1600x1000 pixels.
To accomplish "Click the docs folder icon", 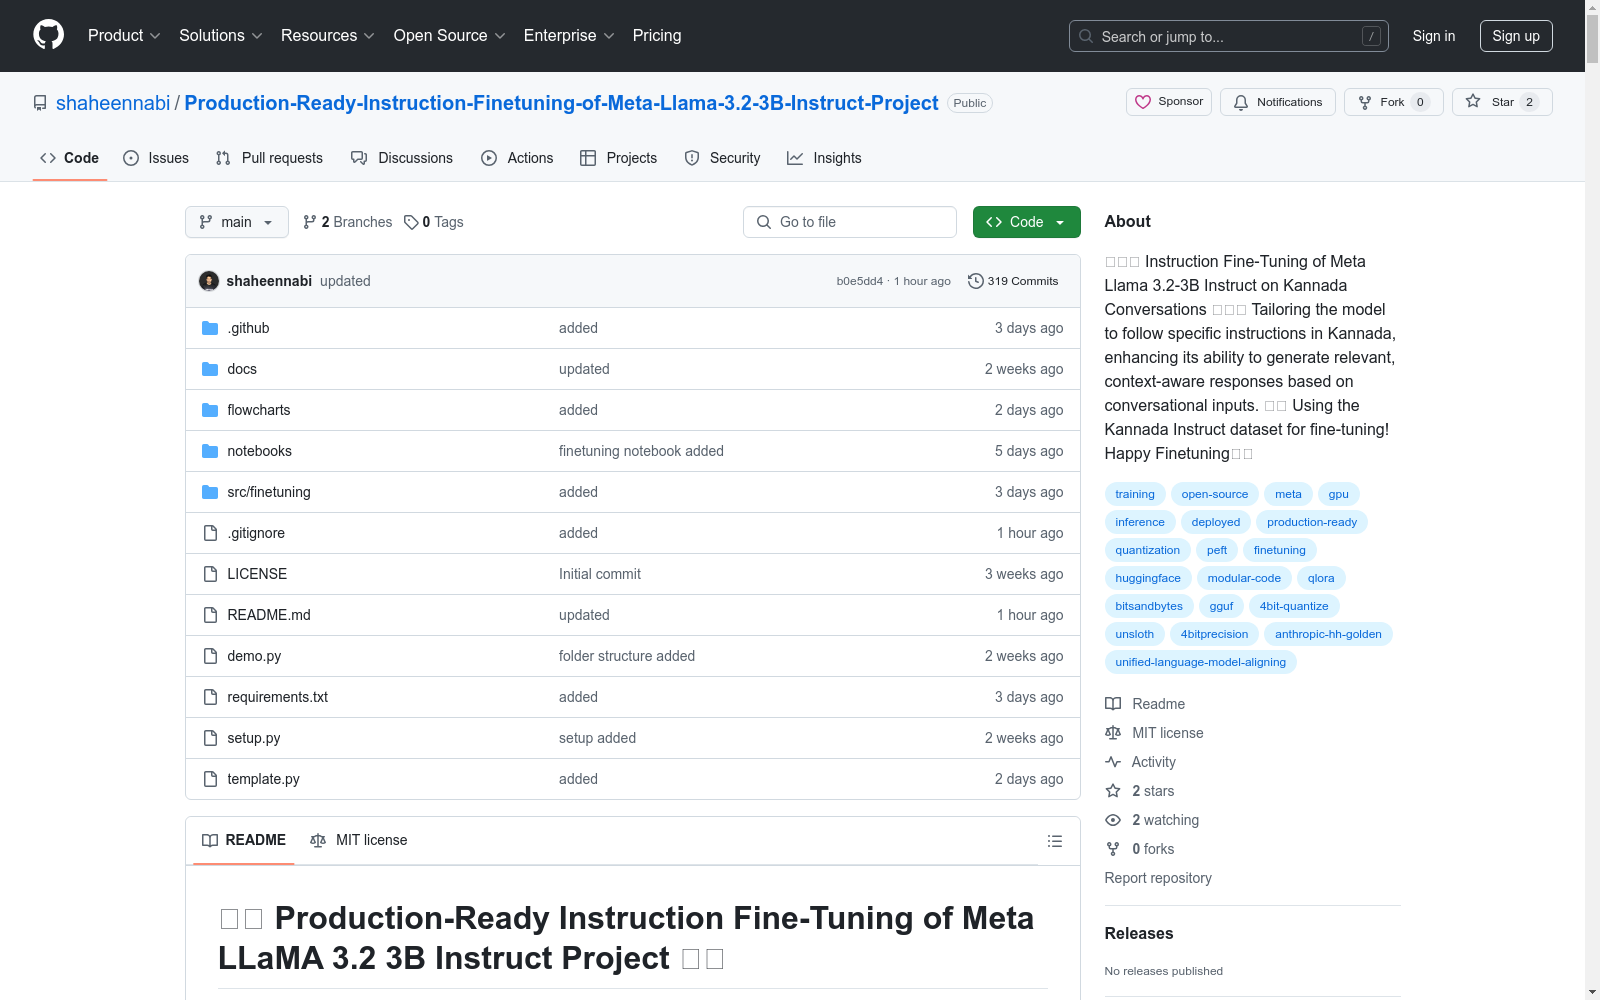I will (x=210, y=369).
